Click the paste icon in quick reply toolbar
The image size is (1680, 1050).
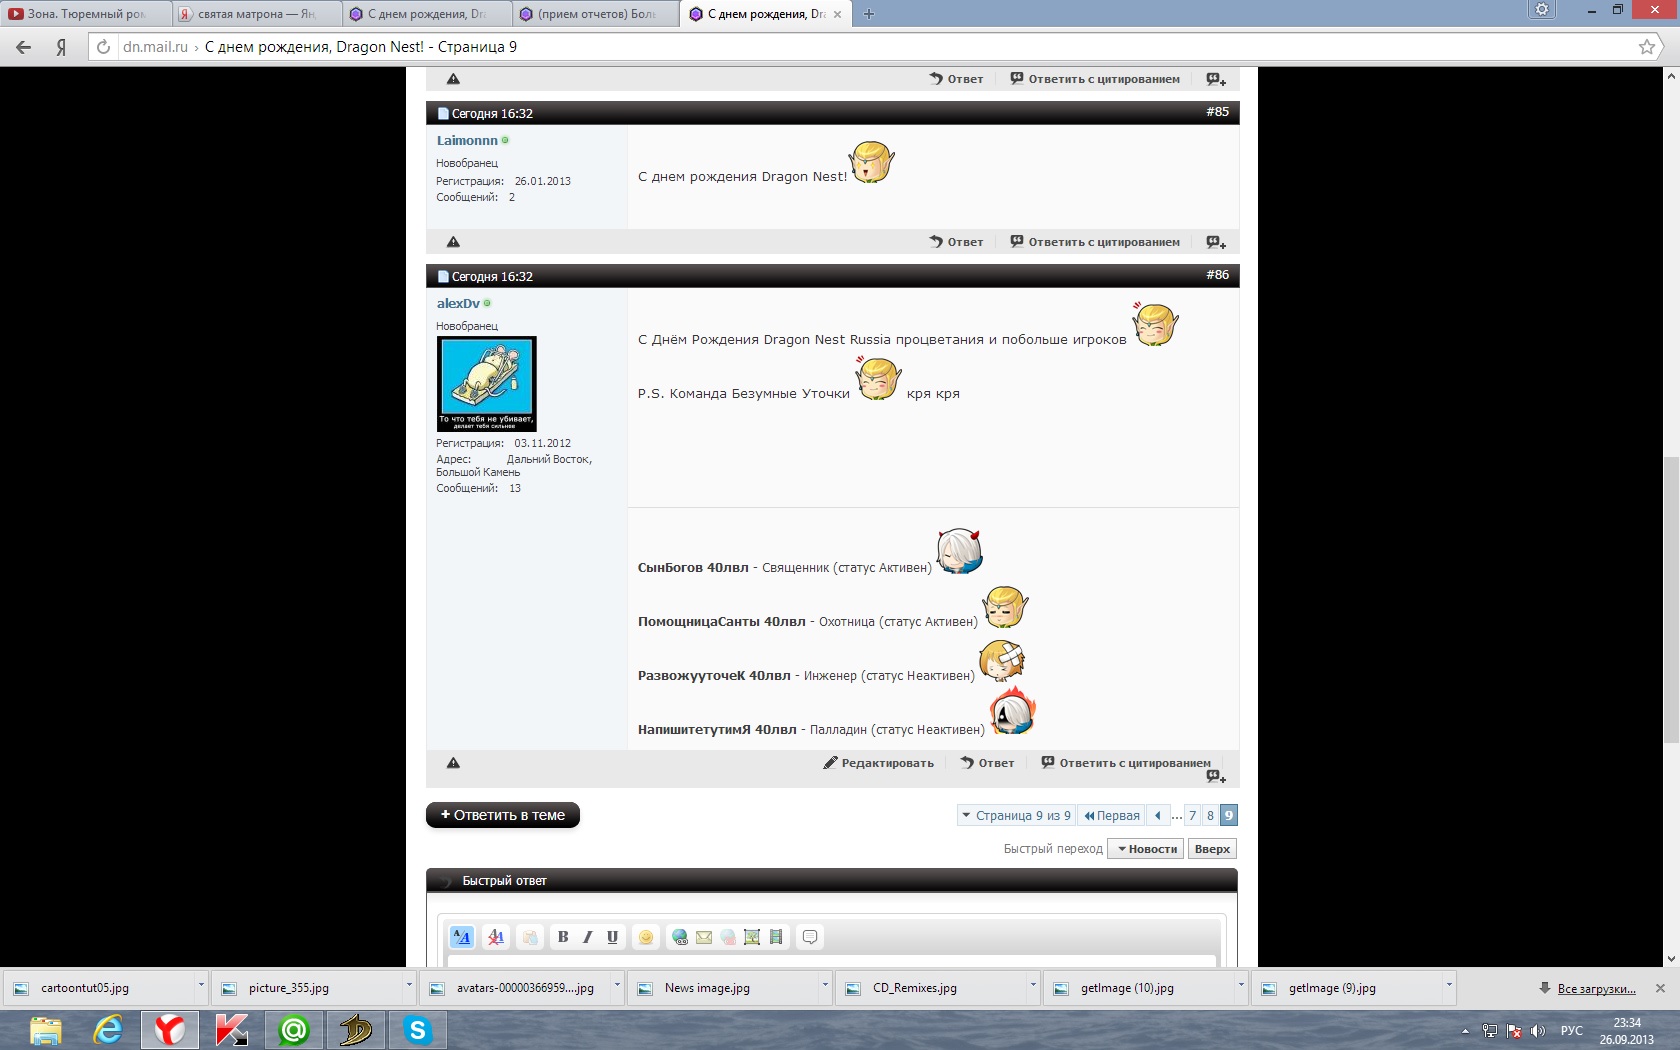pyautogui.click(x=530, y=937)
